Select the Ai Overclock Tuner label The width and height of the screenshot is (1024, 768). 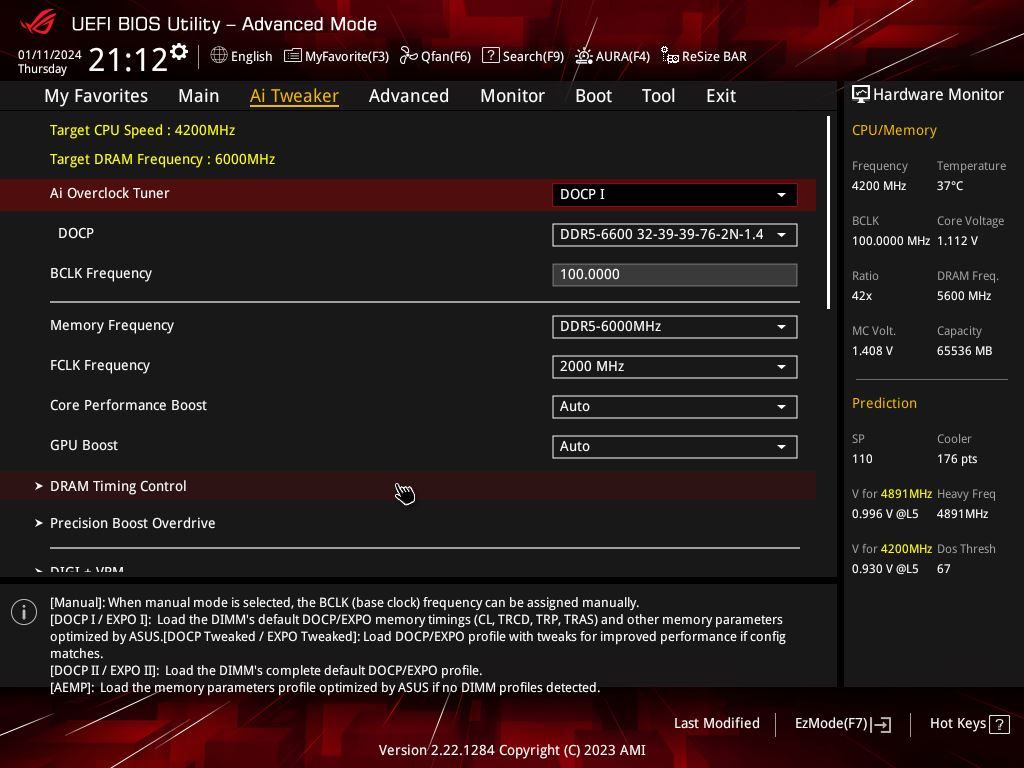(110, 193)
